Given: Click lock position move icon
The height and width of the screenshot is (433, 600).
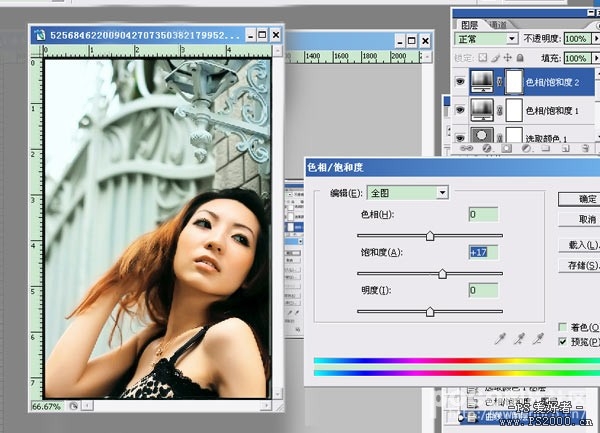Looking at the screenshot, I should (x=507, y=58).
